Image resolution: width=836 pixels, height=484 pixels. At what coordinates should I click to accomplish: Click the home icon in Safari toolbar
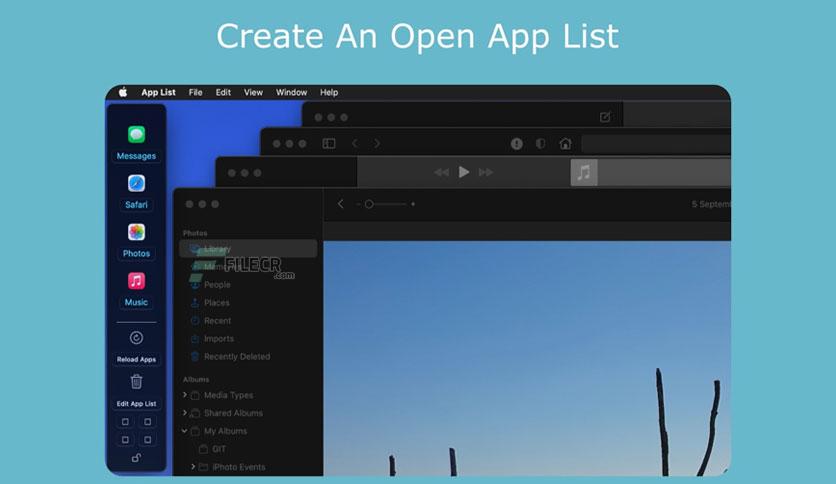[565, 143]
